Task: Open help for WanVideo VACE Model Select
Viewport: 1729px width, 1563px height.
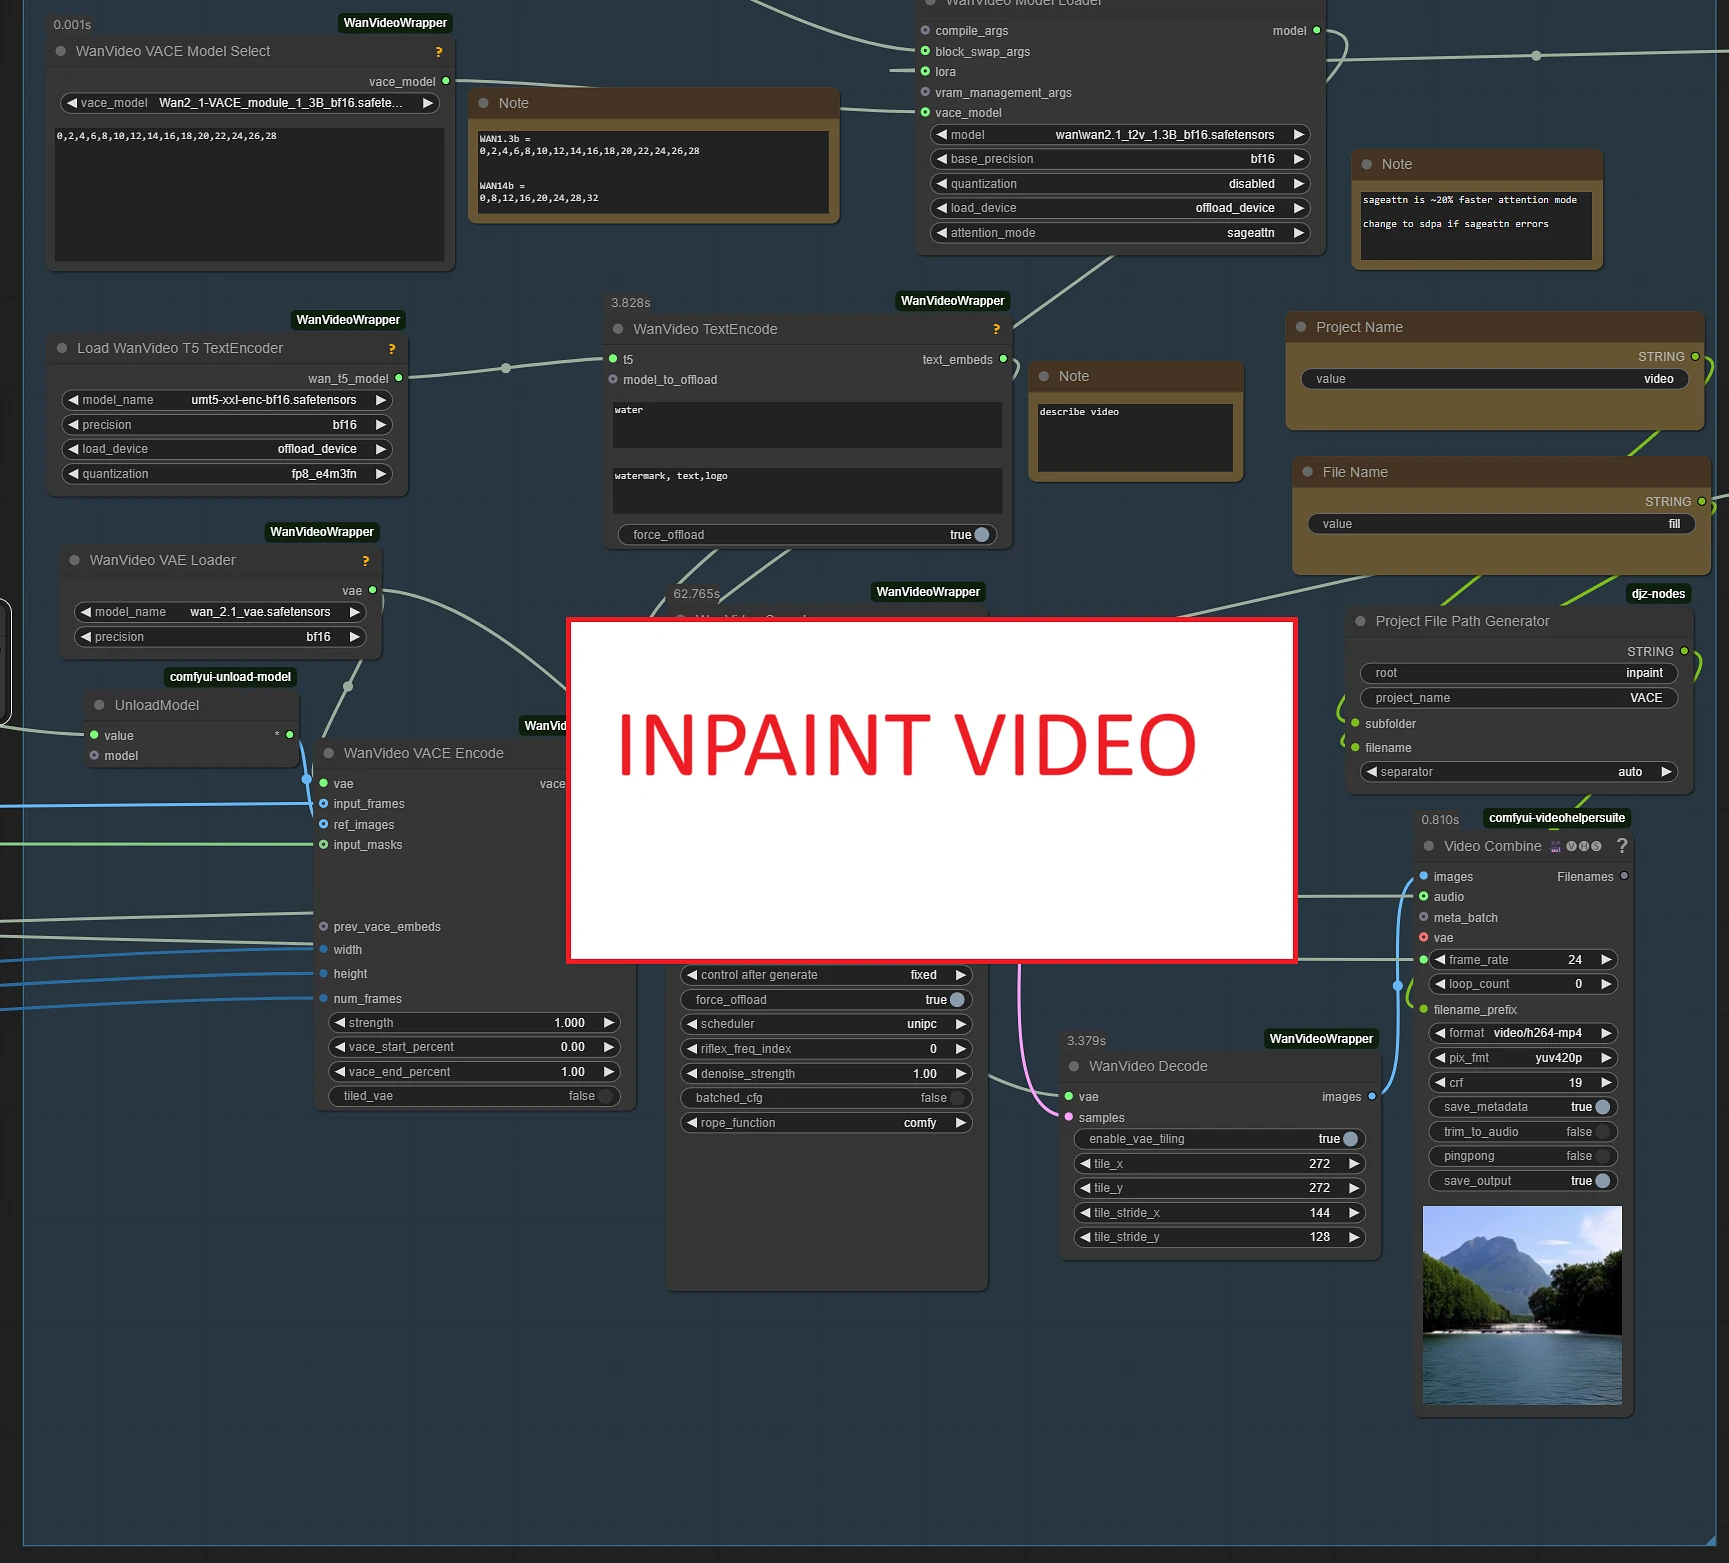Action: pos(438,52)
